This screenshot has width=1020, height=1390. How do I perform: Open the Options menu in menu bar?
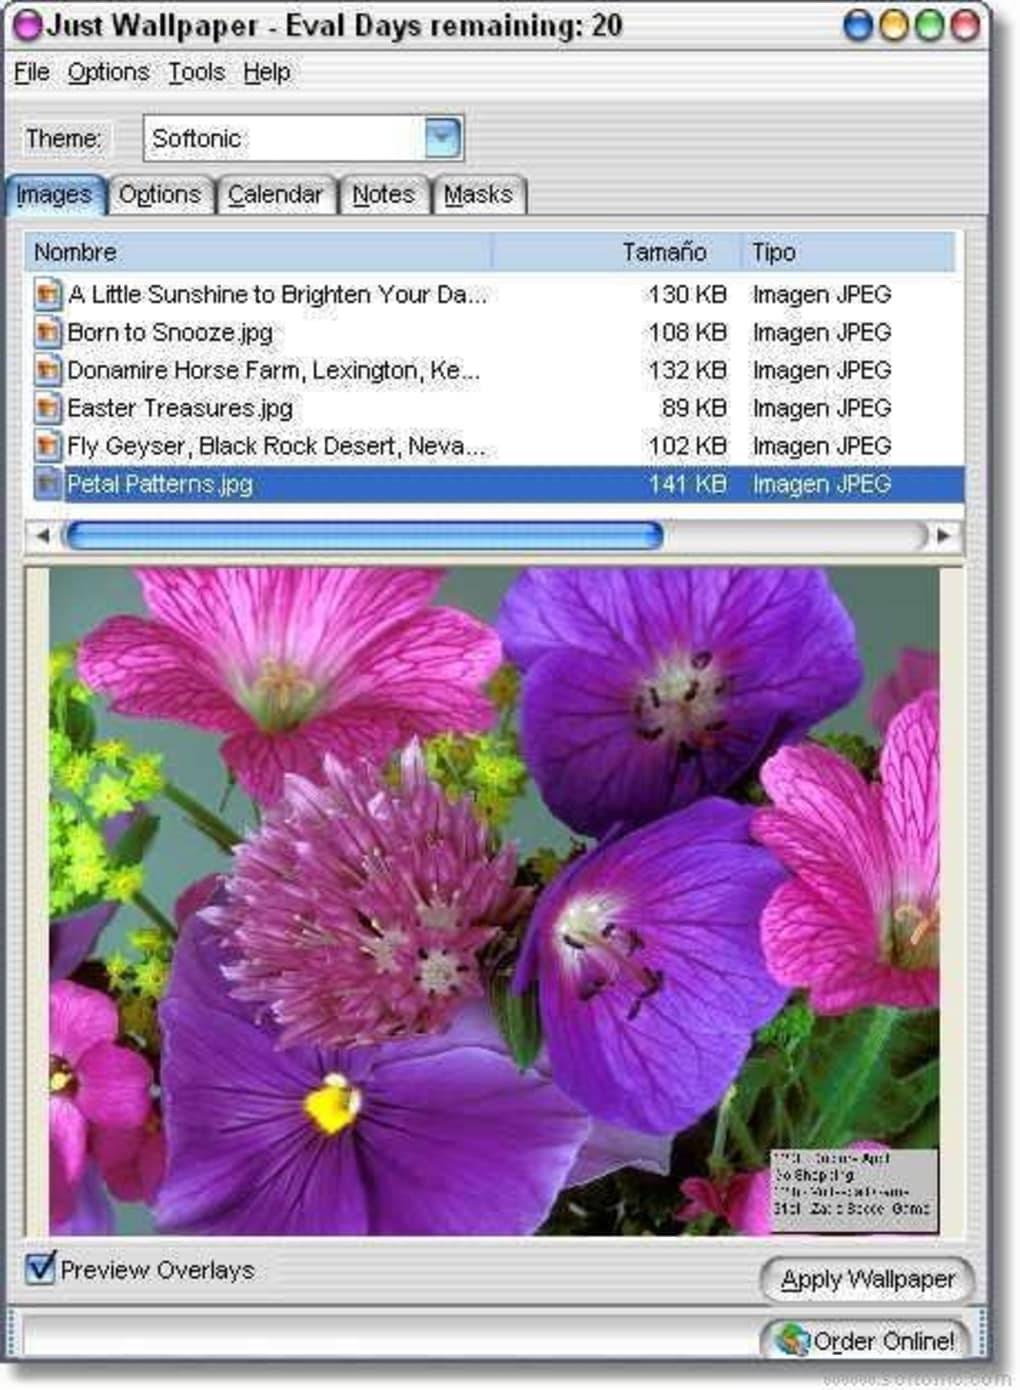(108, 72)
